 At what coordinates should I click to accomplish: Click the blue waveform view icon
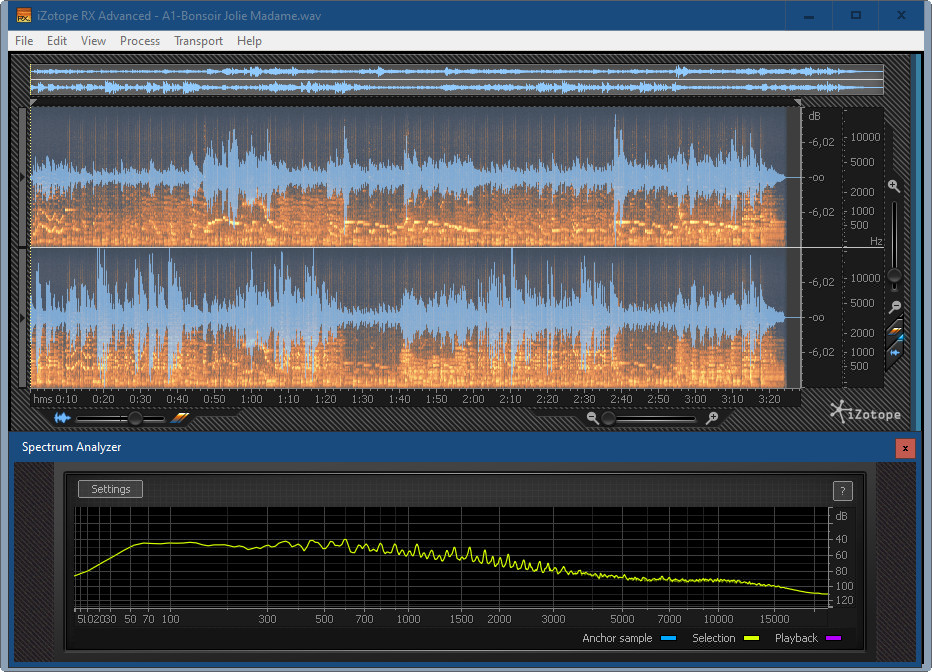[62, 418]
